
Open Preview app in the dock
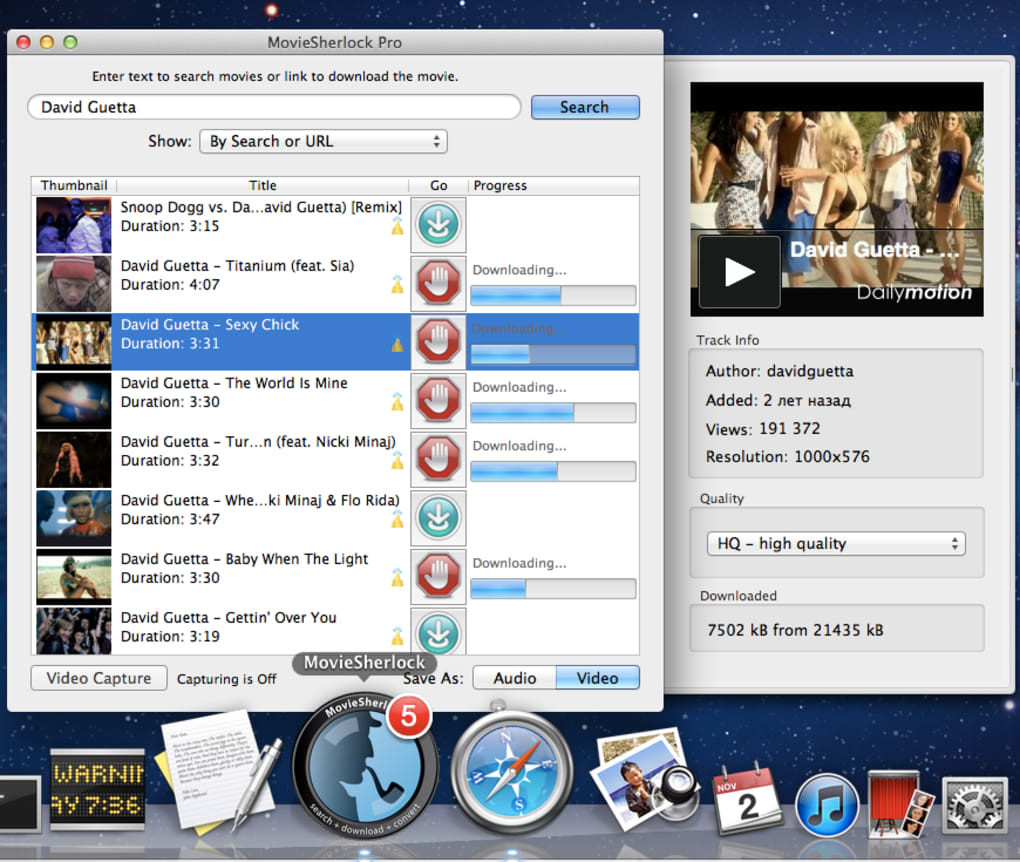pos(644,777)
